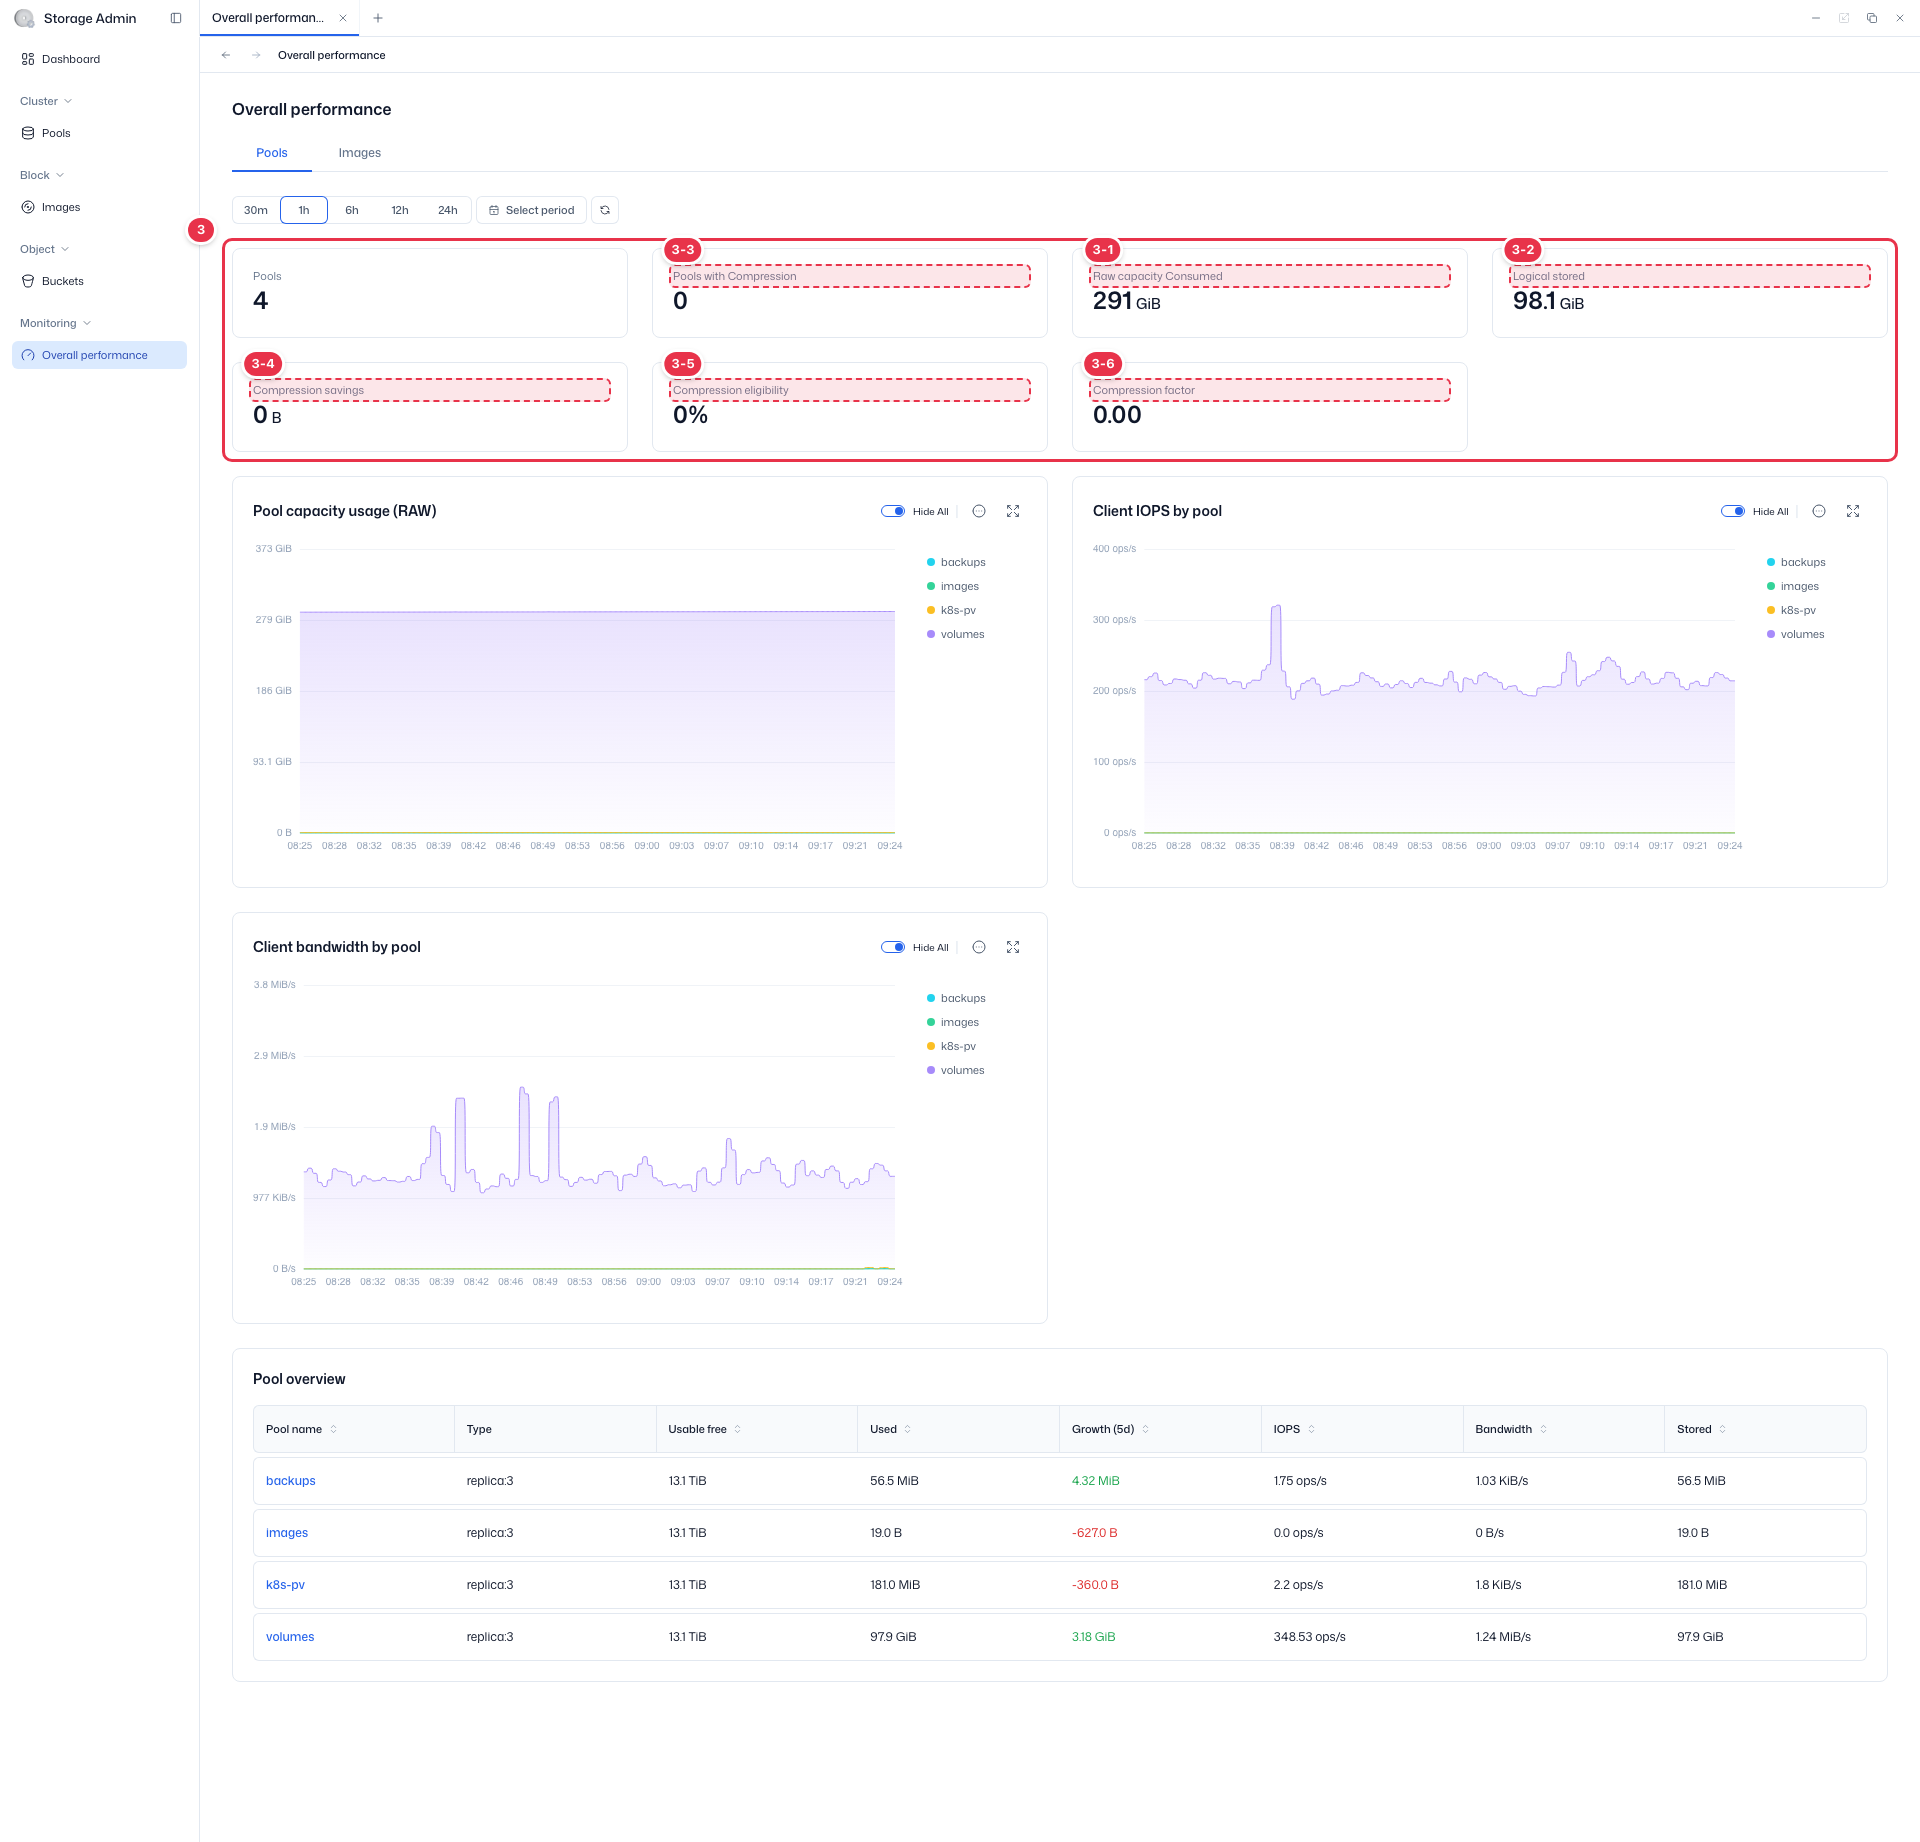Toggle volumes series in Client IOPS legend
Viewport: 1920px width, 1842px height.
1796,634
